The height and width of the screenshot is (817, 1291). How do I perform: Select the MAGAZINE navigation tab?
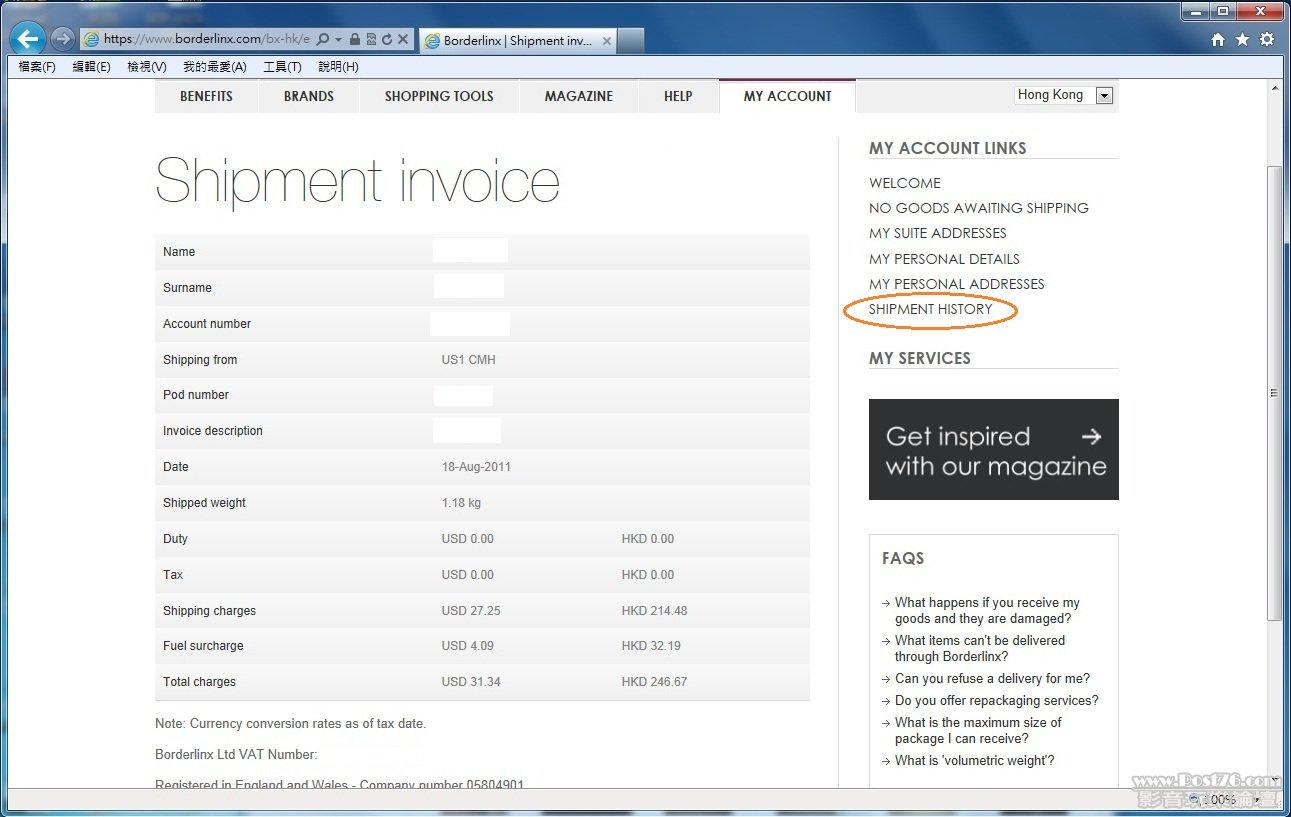[579, 96]
